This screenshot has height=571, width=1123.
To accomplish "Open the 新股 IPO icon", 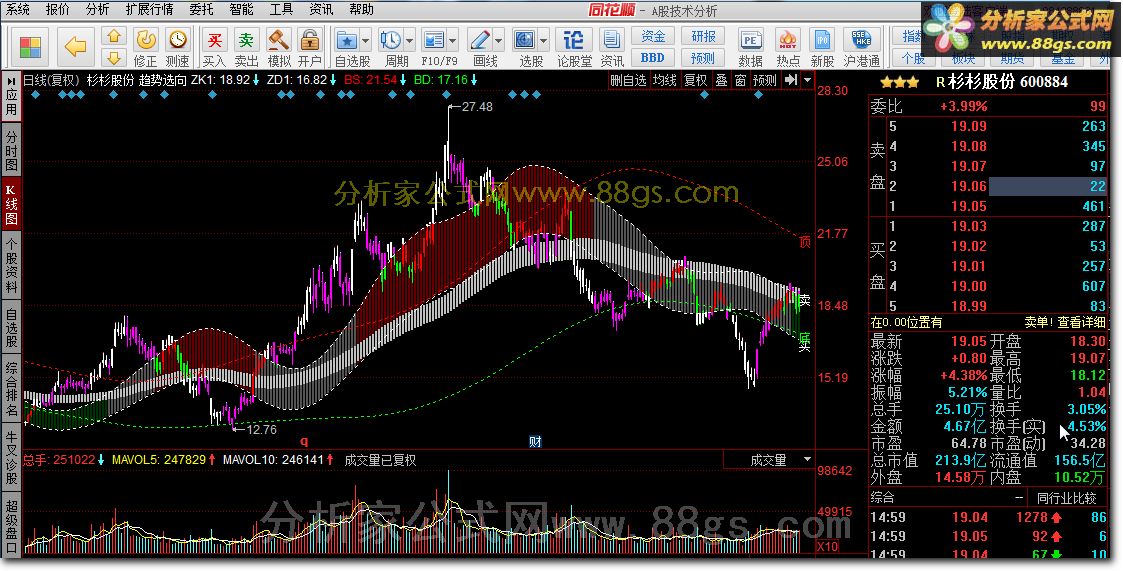I will (822, 47).
